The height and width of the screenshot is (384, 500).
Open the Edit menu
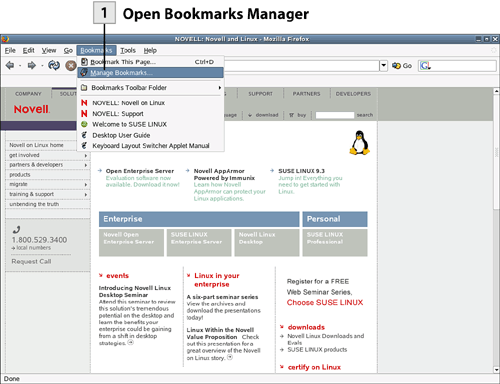(28, 50)
